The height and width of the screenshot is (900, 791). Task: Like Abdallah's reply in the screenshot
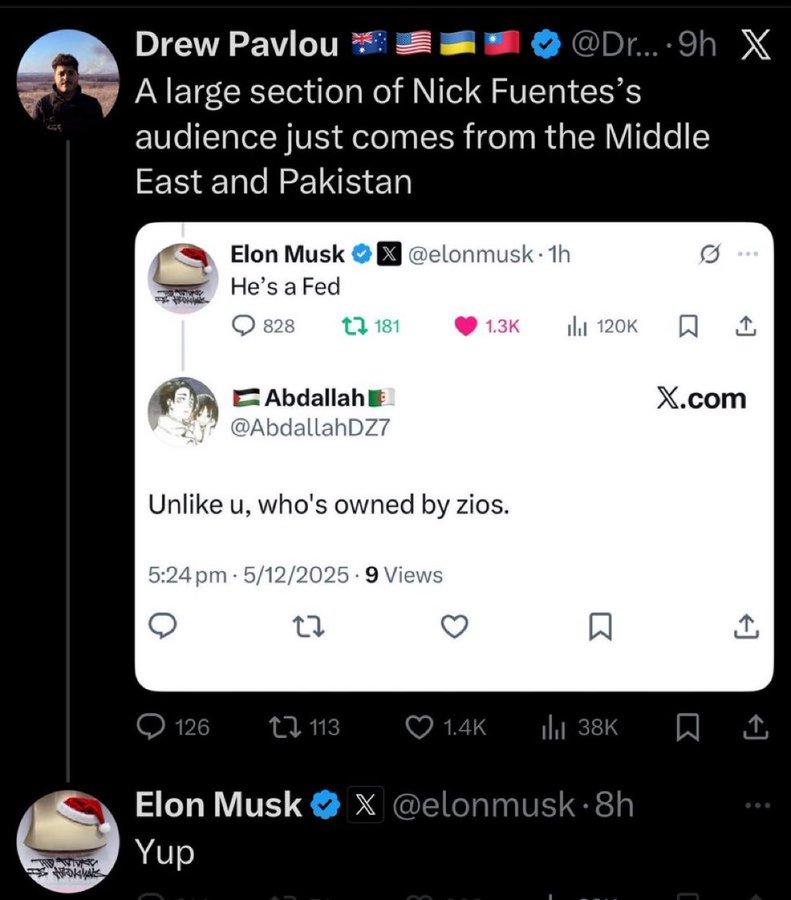(455, 627)
